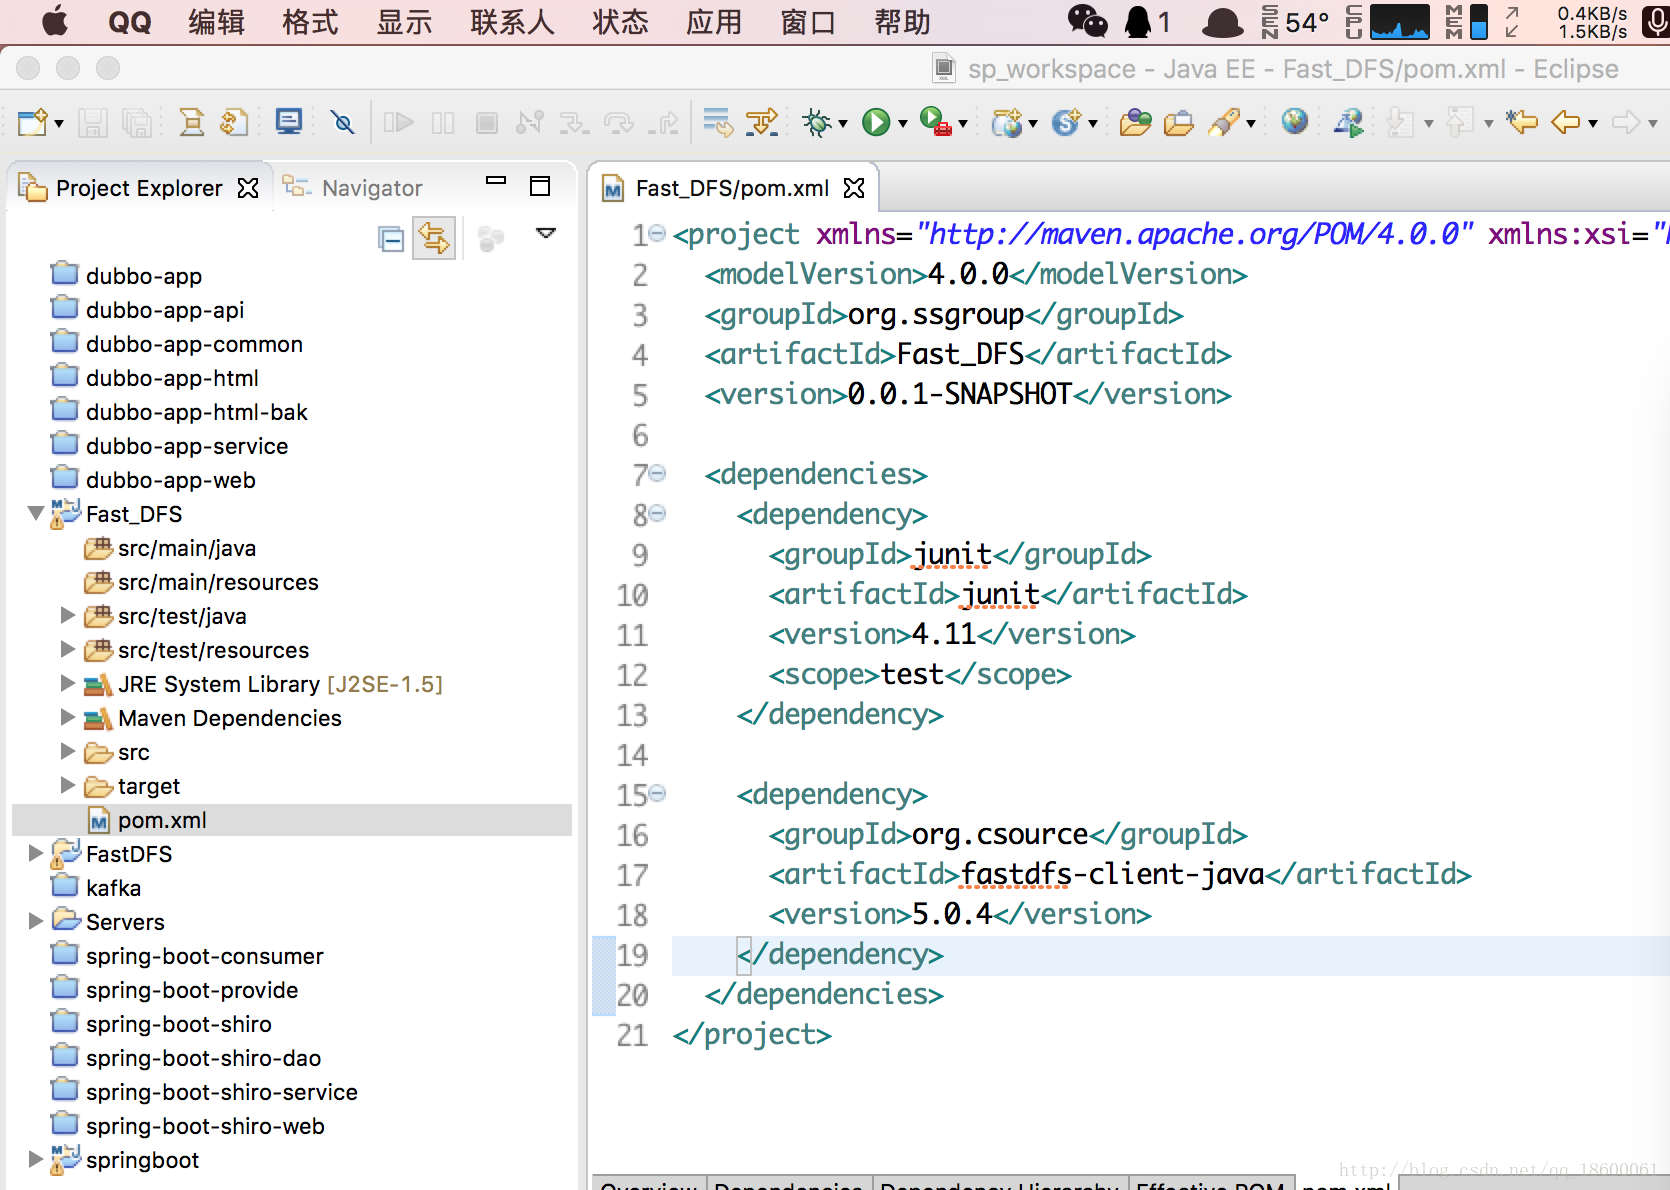Select the dubbo-app-html-bak project

tap(196, 412)
